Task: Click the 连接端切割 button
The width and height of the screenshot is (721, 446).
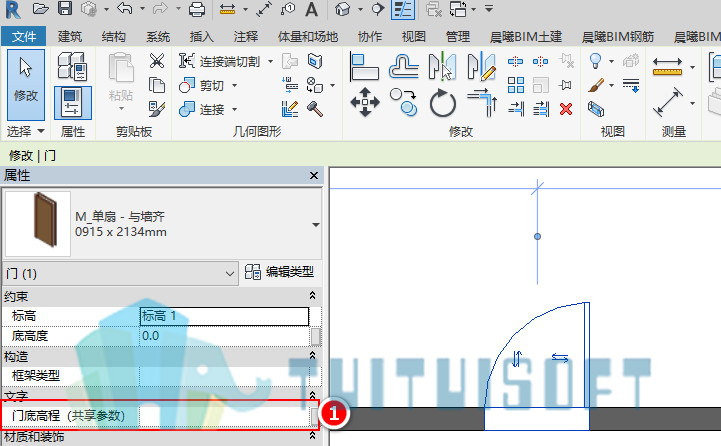Action: (x=220, y=61)
